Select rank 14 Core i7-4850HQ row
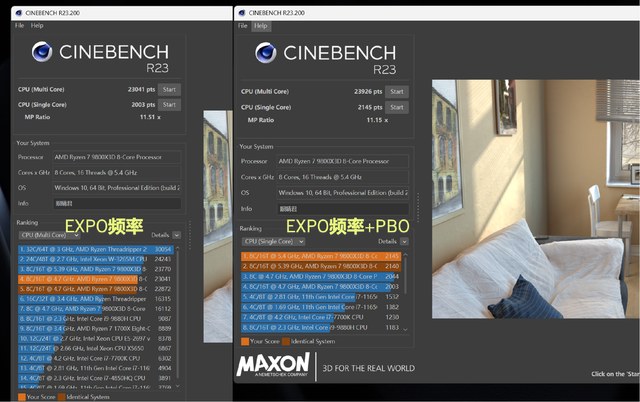Screen dimensions: 640x402 (96, 378)
